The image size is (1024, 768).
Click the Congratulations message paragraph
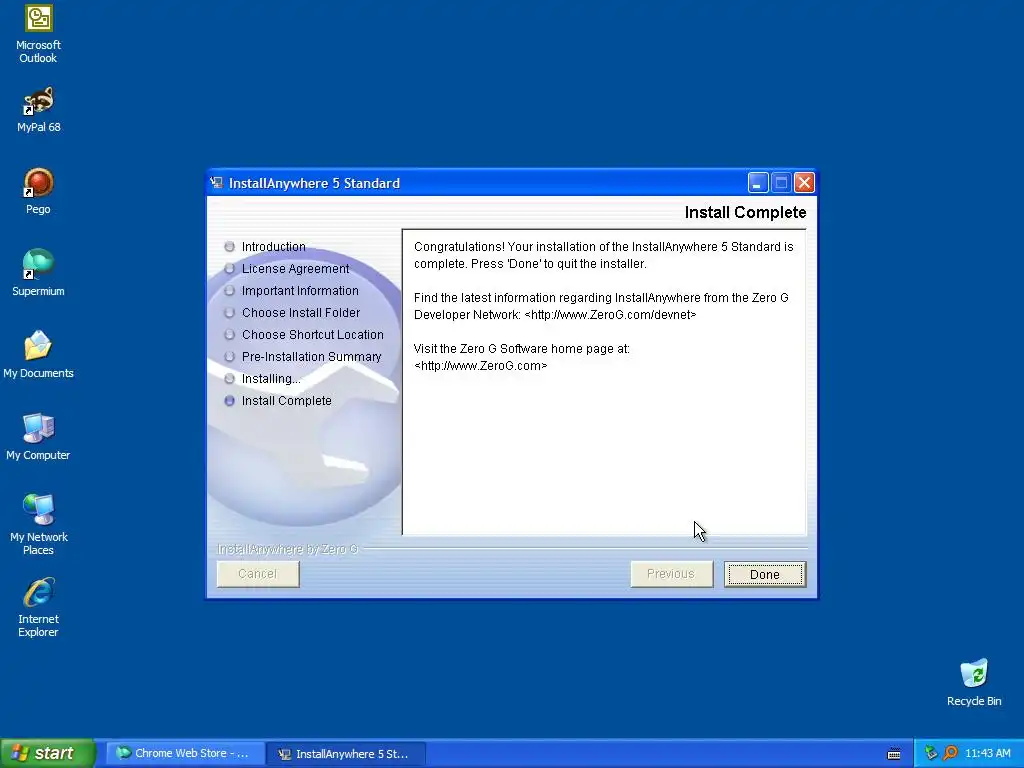(x=603, y=255)
